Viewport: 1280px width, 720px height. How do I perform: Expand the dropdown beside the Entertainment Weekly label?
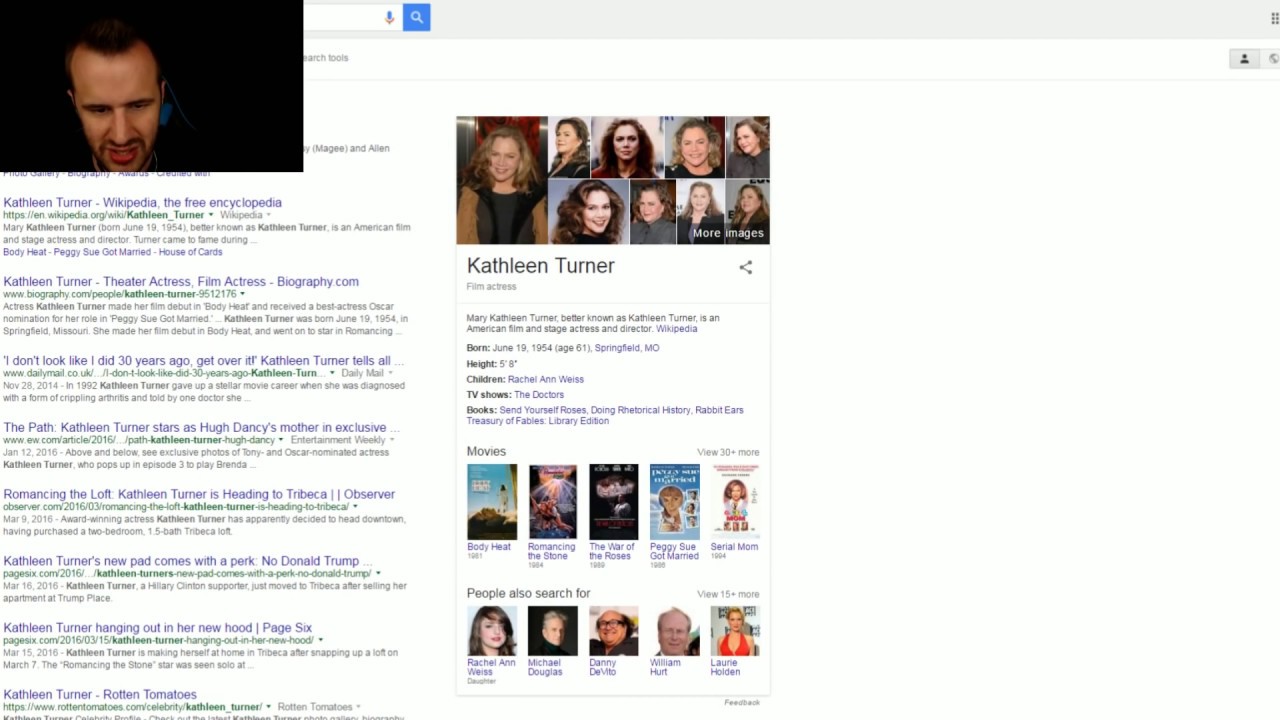[x=391, y=440]
